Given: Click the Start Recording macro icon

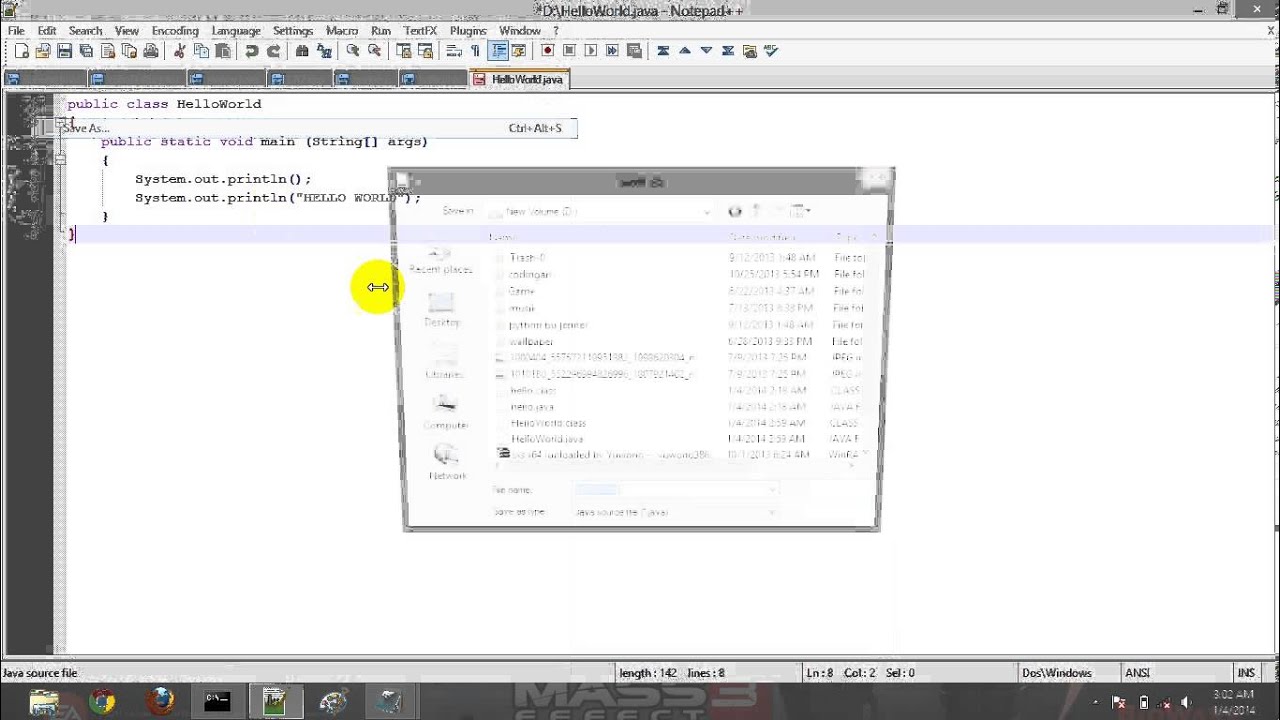Looking at the screenshot, I should tap(547, 51).
